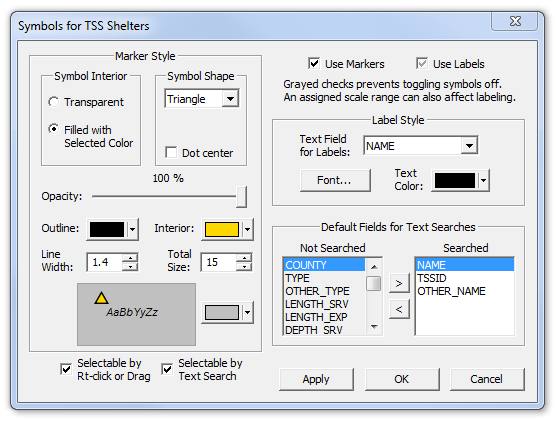Click the Apply button
Screen dimensions: 556x421
[x=316, y=379]
